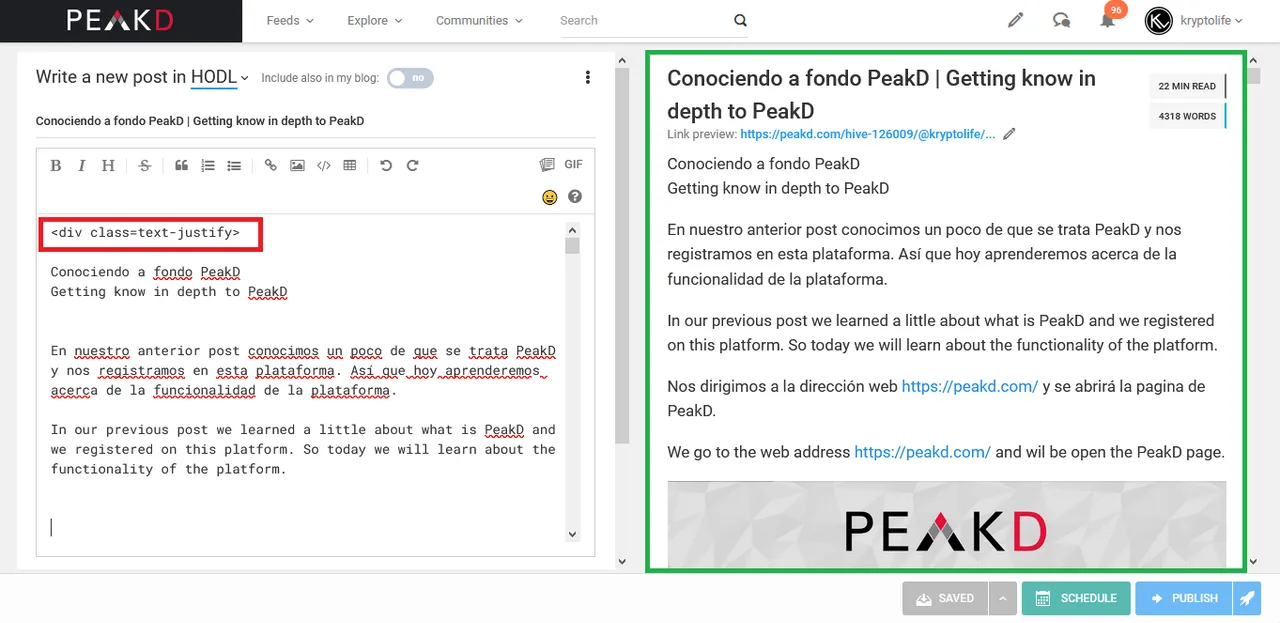
Task: Open link preview URL for the post
Action: pos(868,134)
